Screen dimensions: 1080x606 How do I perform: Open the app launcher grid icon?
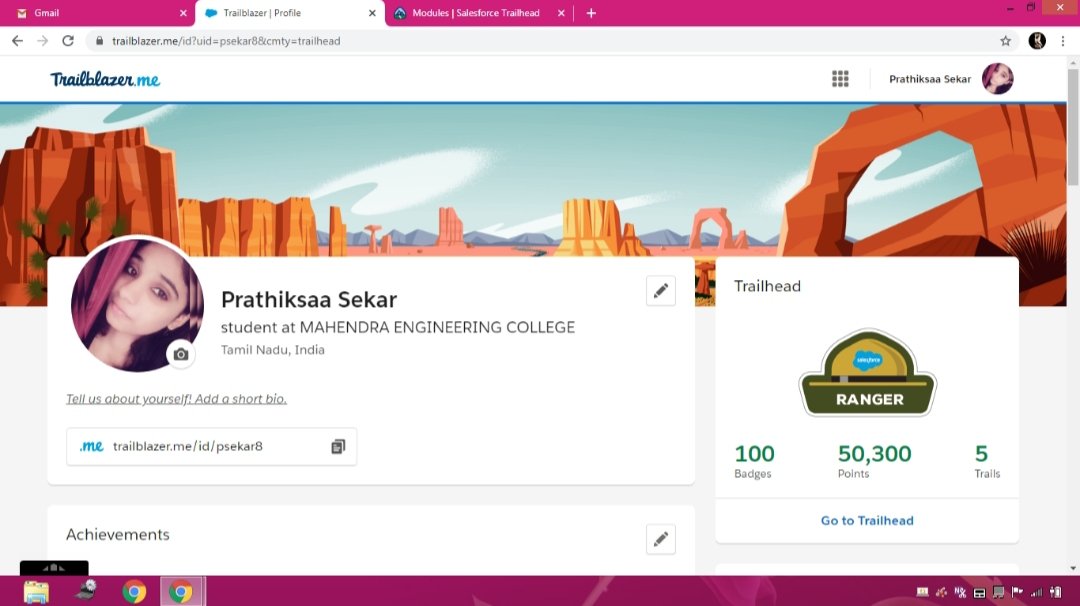tap(840, 79)
